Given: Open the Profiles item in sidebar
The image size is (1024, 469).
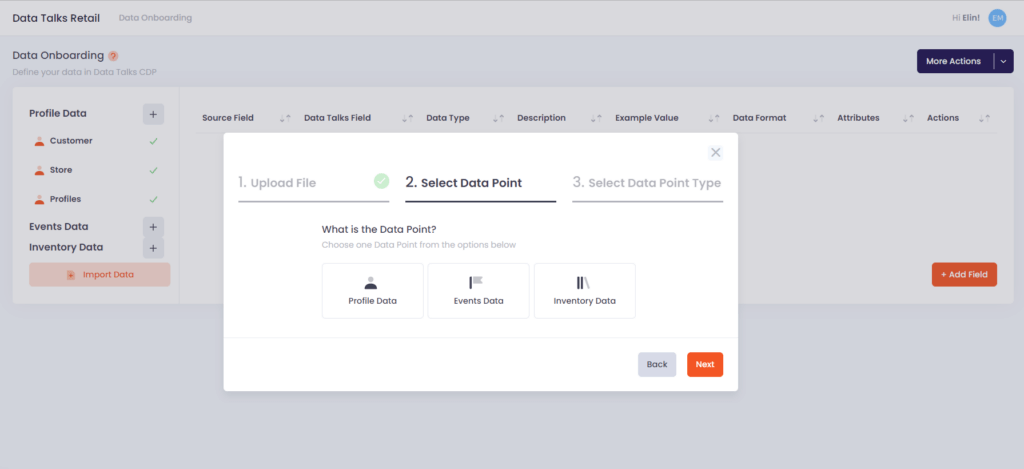Looking at the screenshot, I should click(65, 199).
